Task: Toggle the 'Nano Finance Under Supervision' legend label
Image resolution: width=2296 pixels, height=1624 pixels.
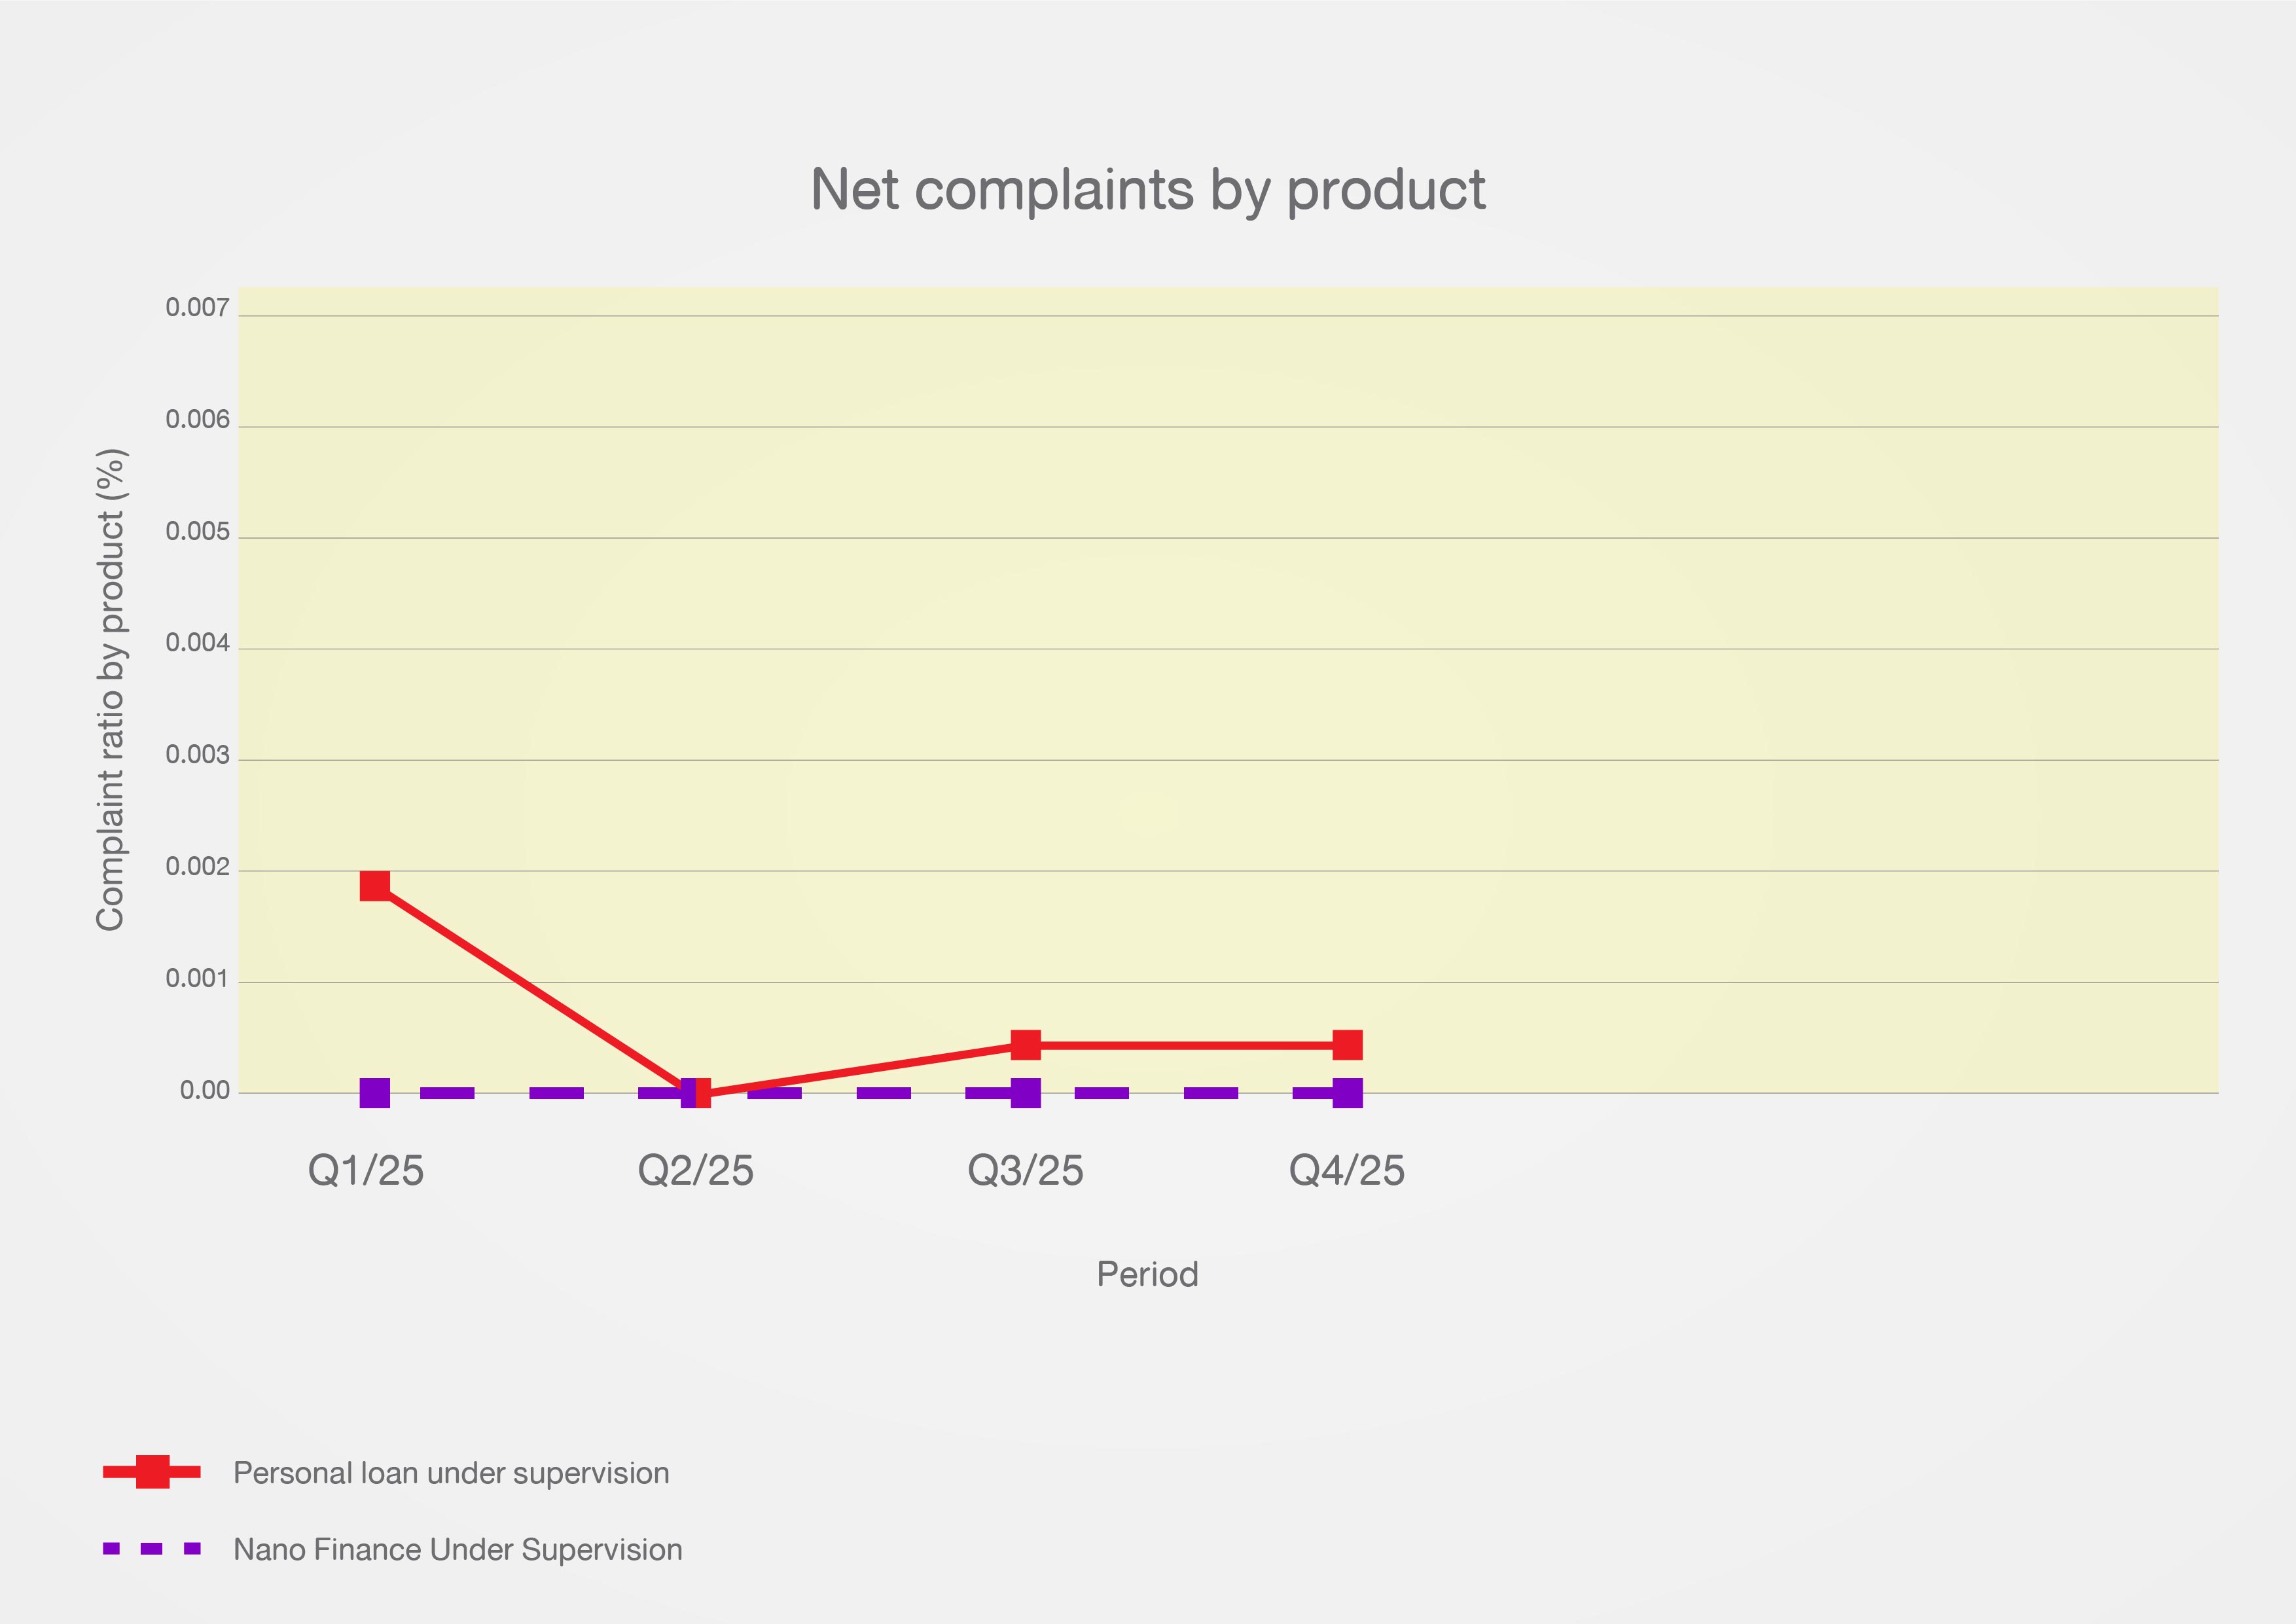Action: click(x=458, y=1550)
